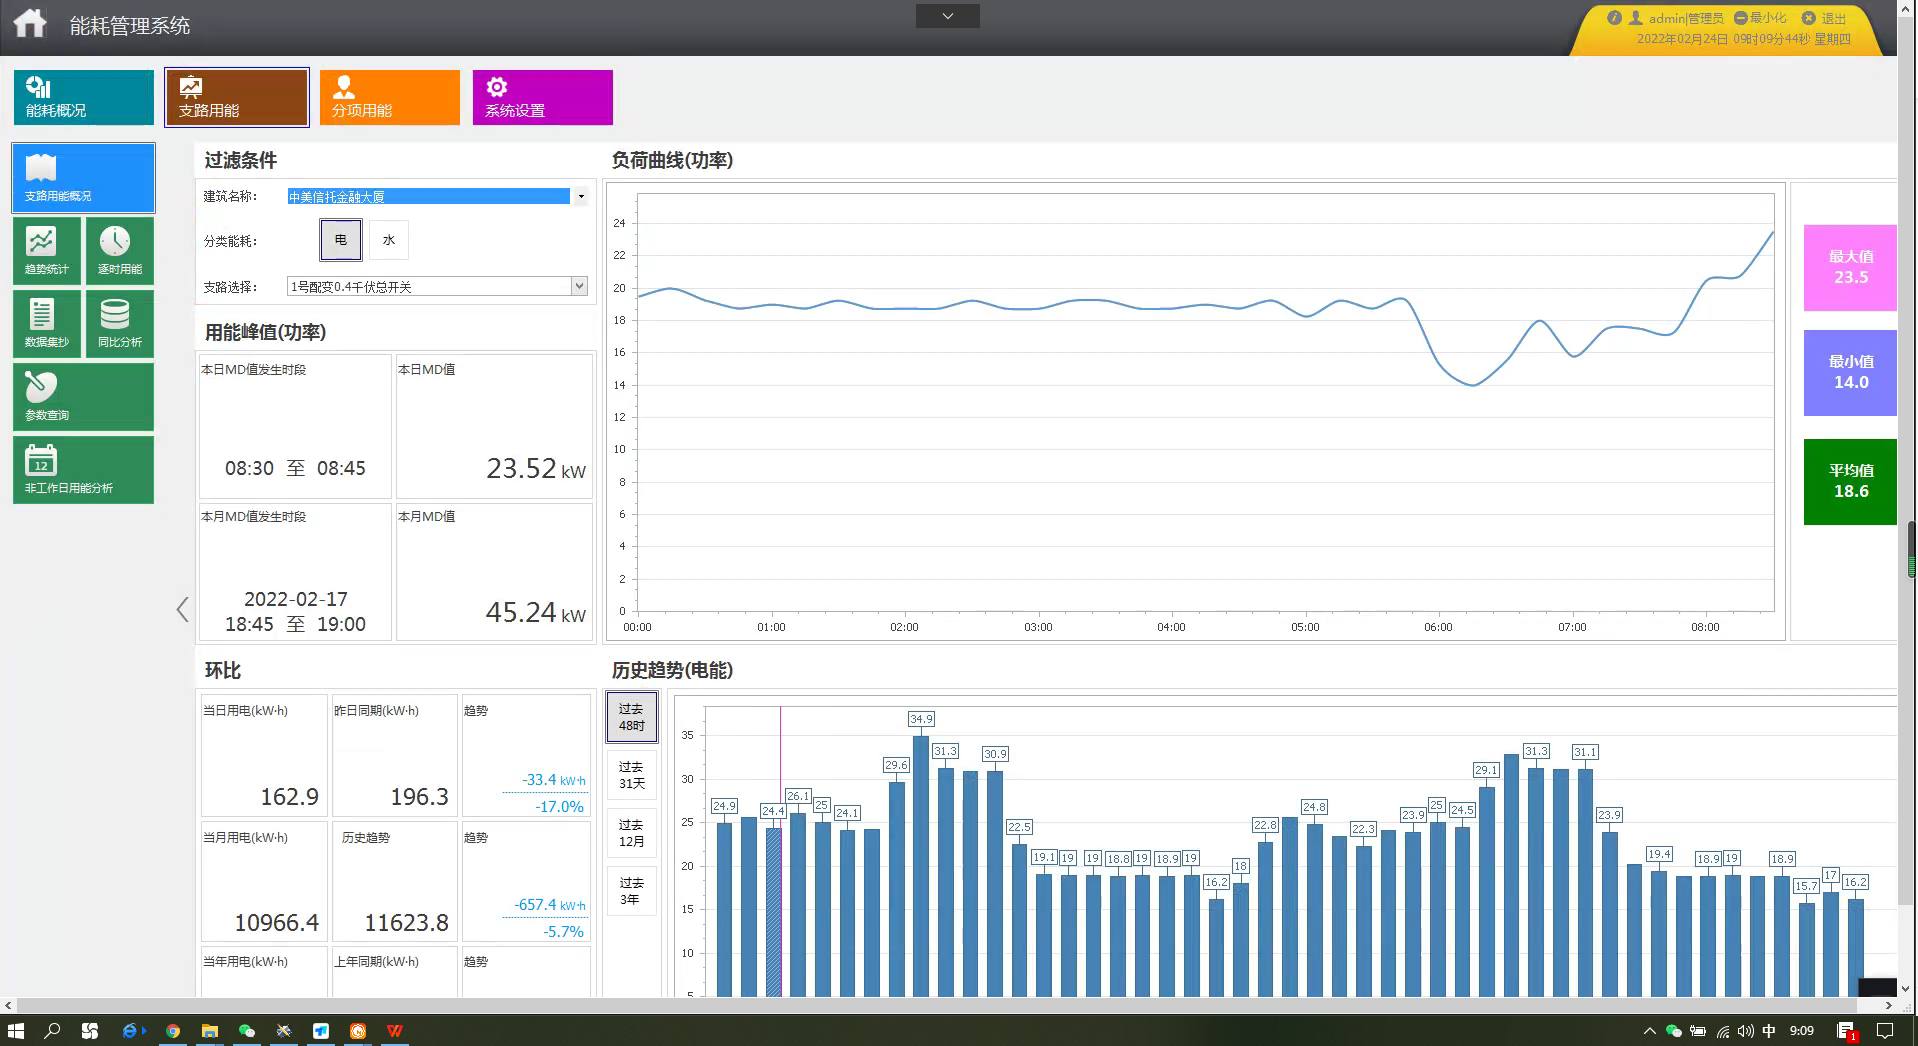Toggle energy category to 水 (water)
The height and width of the screenshot is (1046, 1918).
[389, 240]
